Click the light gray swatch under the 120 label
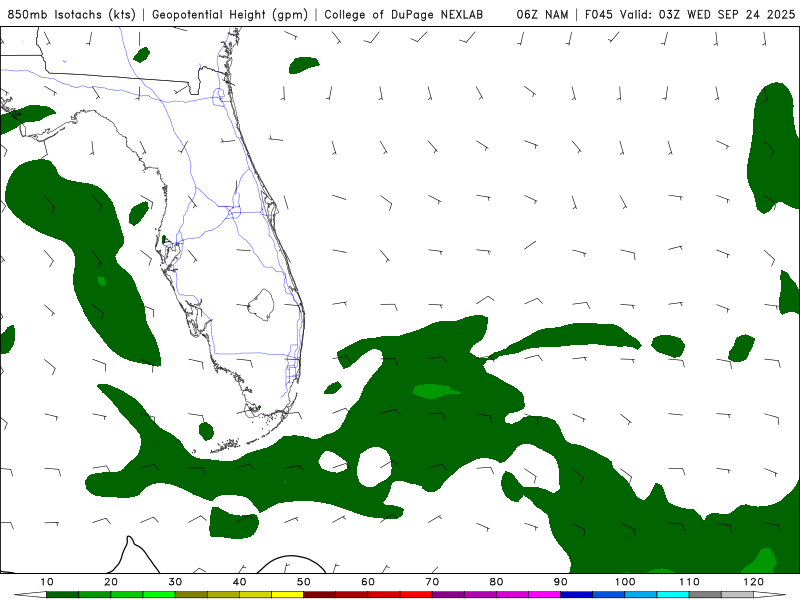 pos(737,594)
